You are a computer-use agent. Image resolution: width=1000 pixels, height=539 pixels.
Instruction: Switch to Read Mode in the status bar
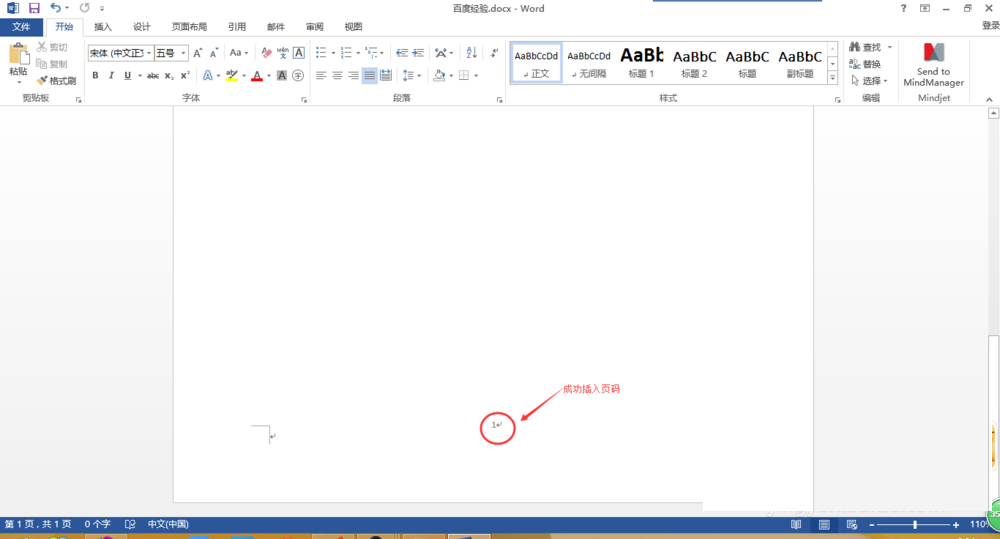click(x=796, y=524)
